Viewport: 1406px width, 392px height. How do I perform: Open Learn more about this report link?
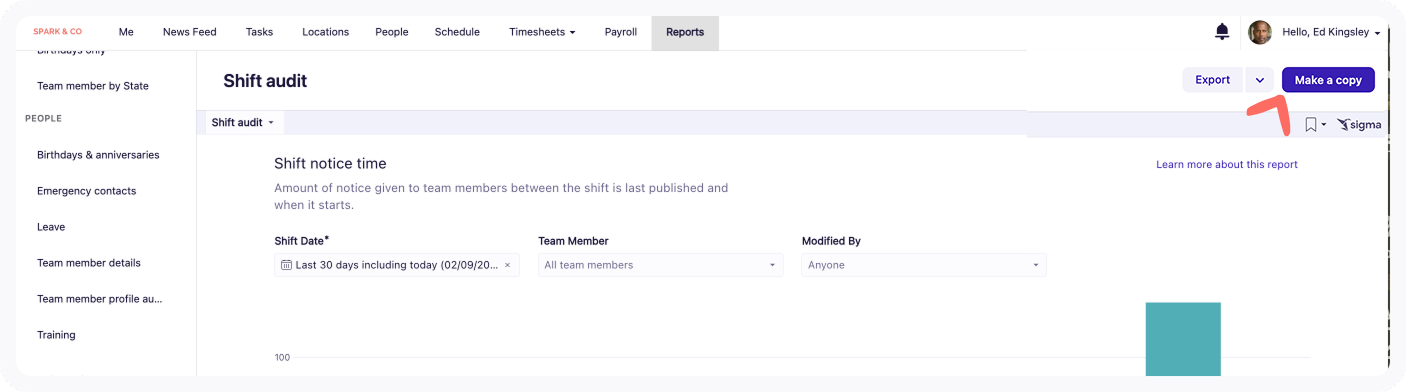coord(1227,164)
